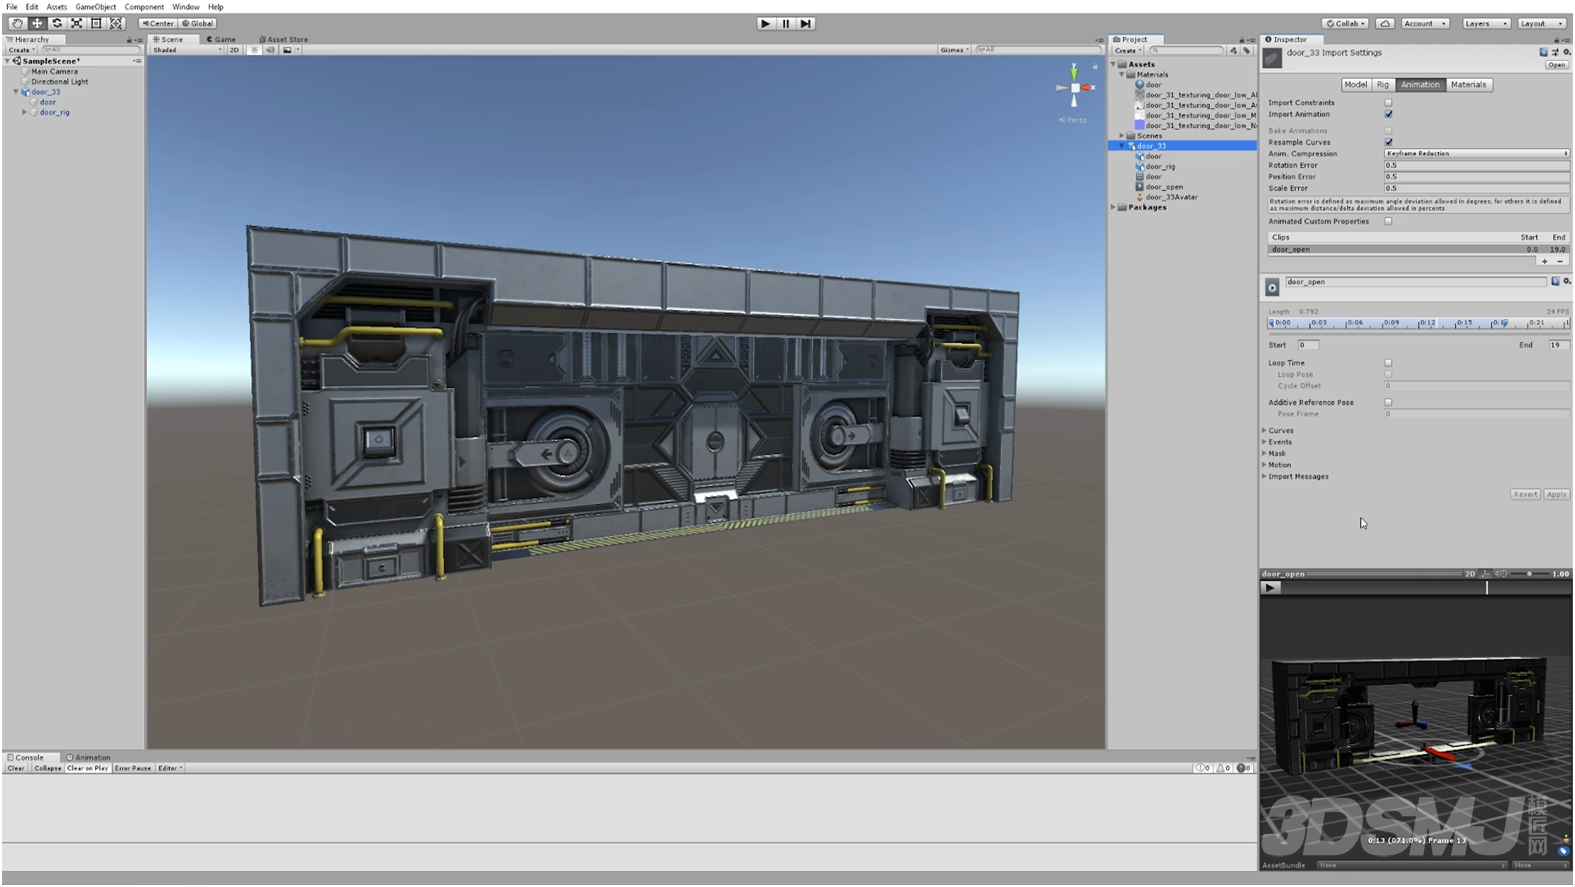The image size is (1575, 887).
Task: Lock the Hierarchy panel
Action: pos(129,40)
